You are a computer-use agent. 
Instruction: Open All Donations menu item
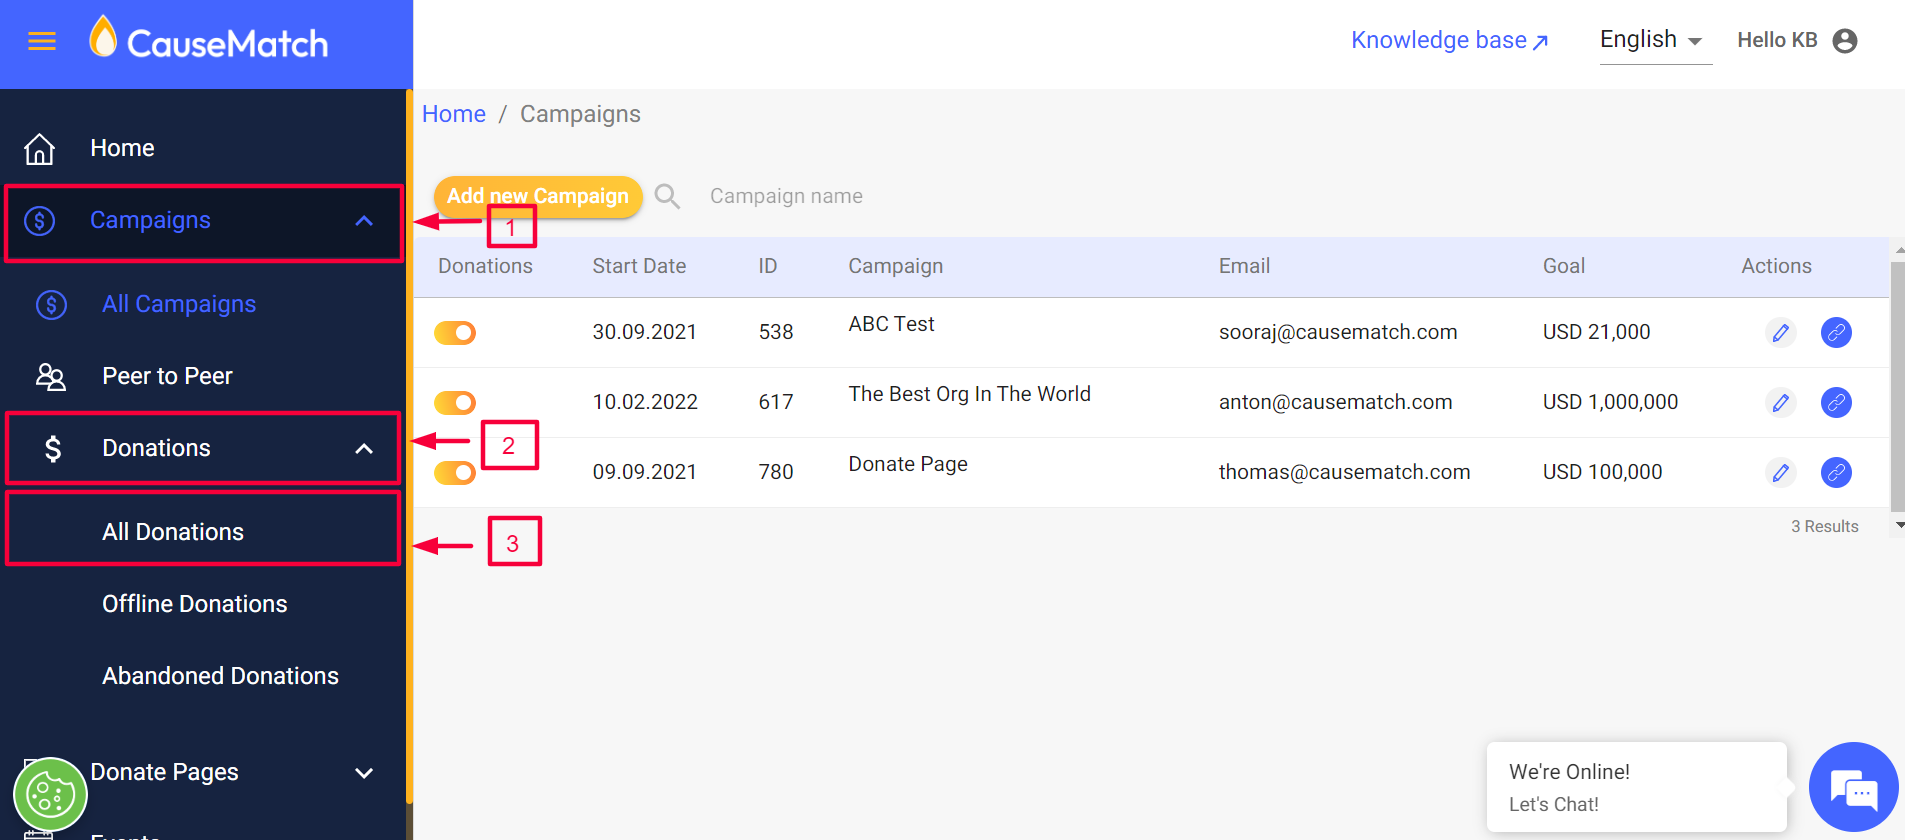tap(173, 532)
